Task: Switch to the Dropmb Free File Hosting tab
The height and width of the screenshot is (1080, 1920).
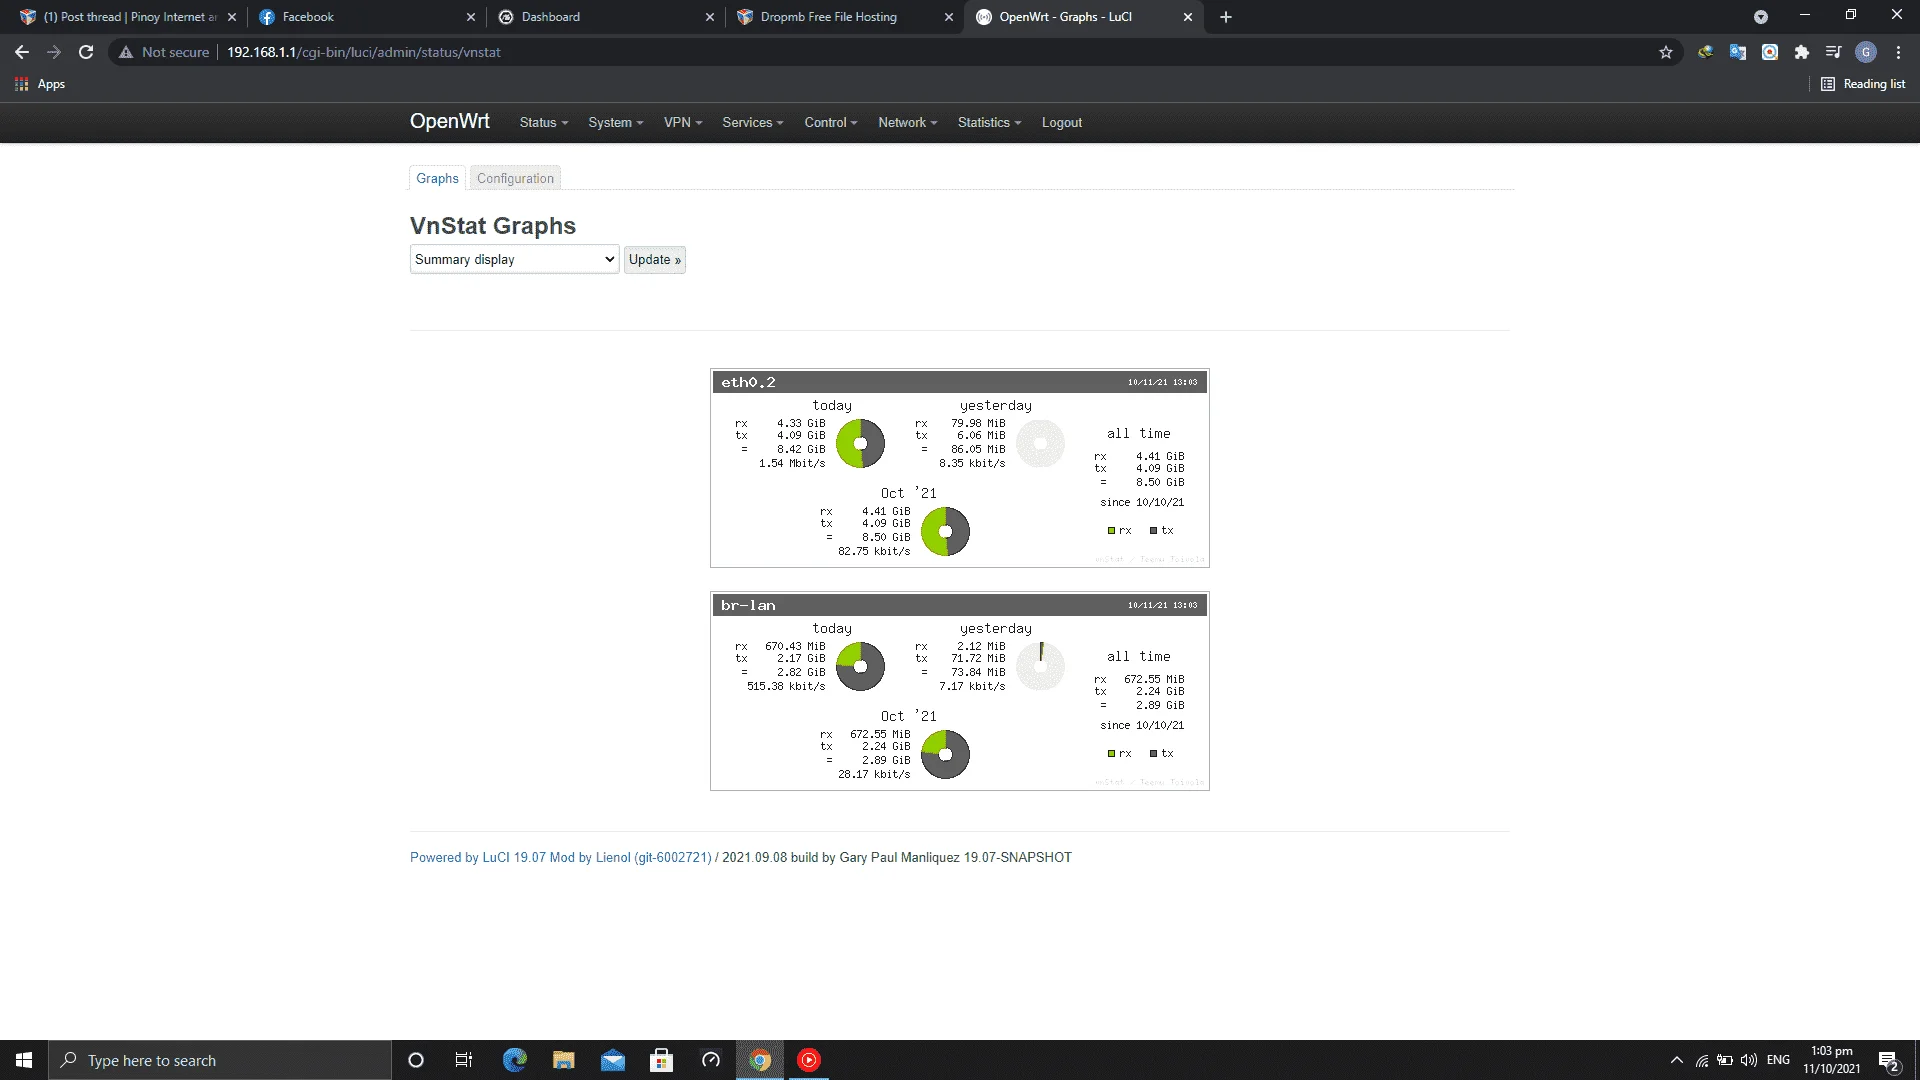Action: pyautogui.click(x=845, y=17)
